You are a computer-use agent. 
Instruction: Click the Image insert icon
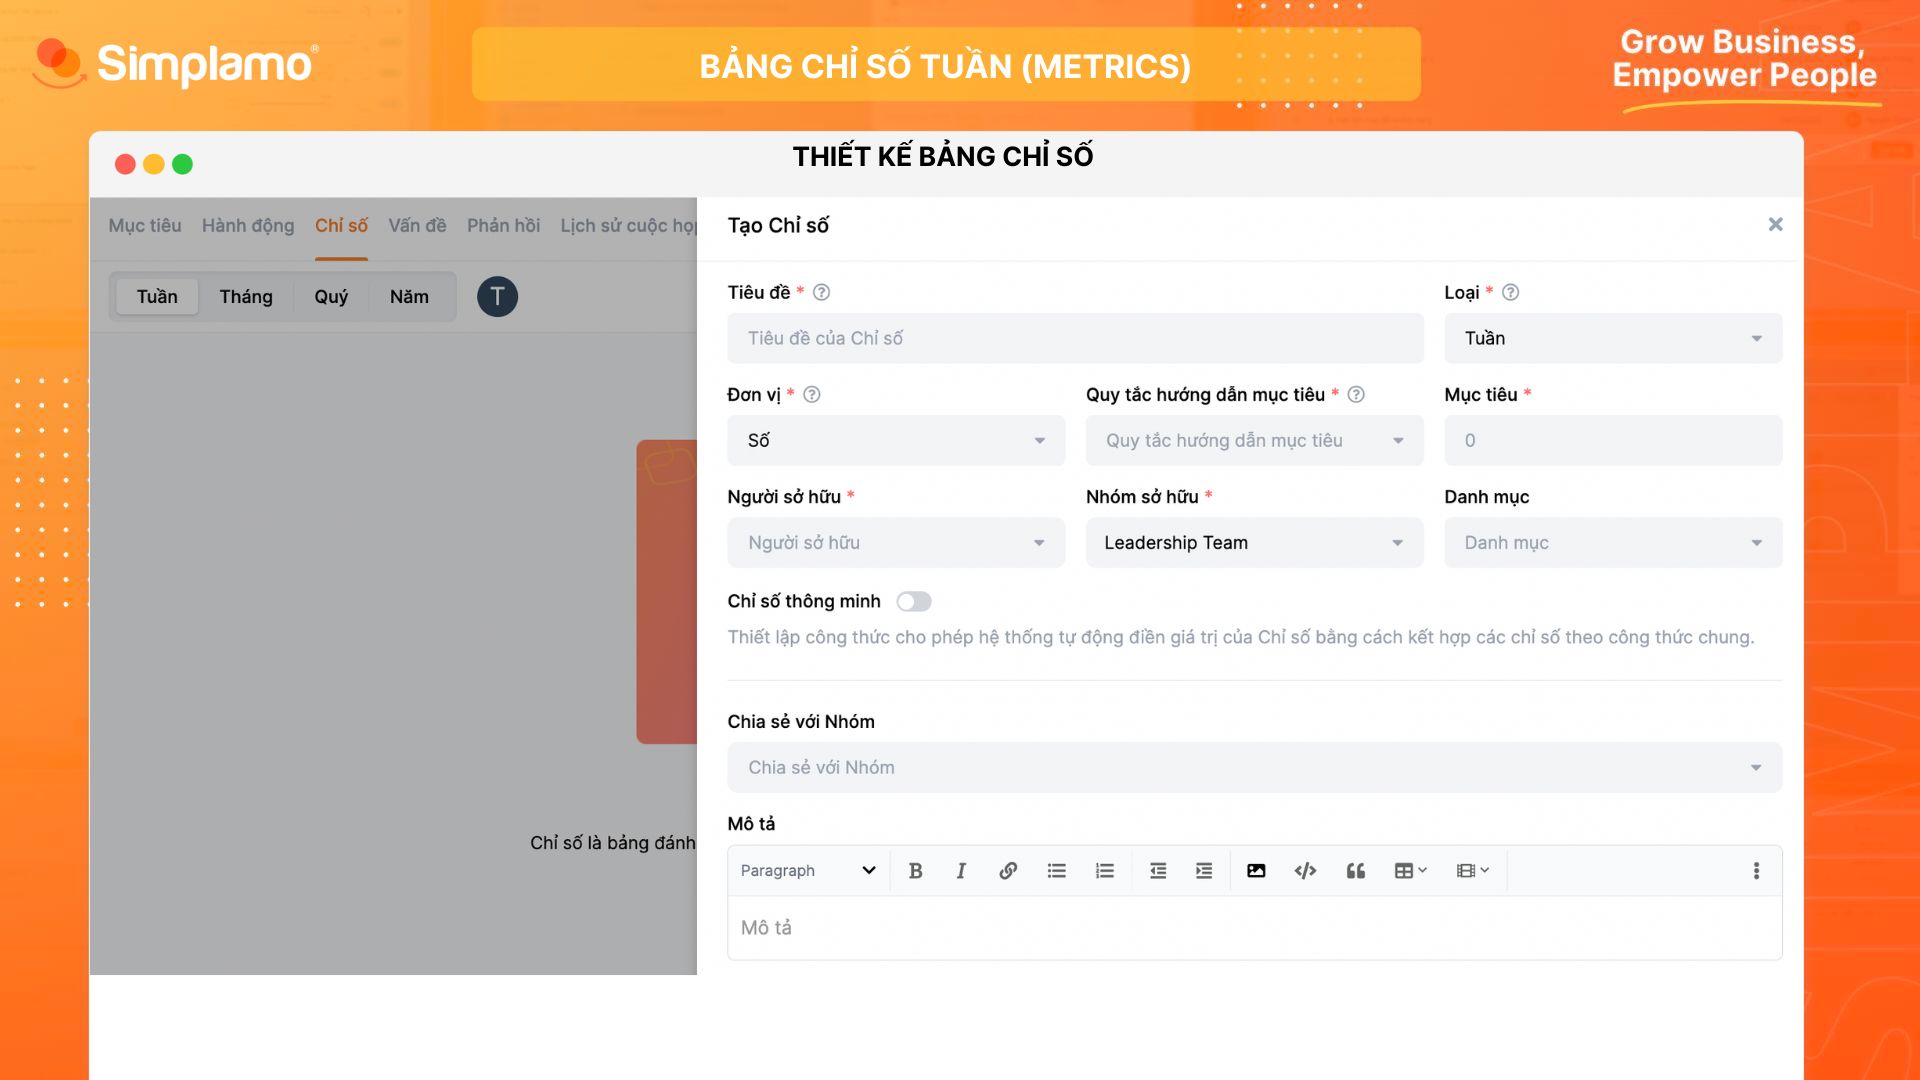coord(1257,870)
